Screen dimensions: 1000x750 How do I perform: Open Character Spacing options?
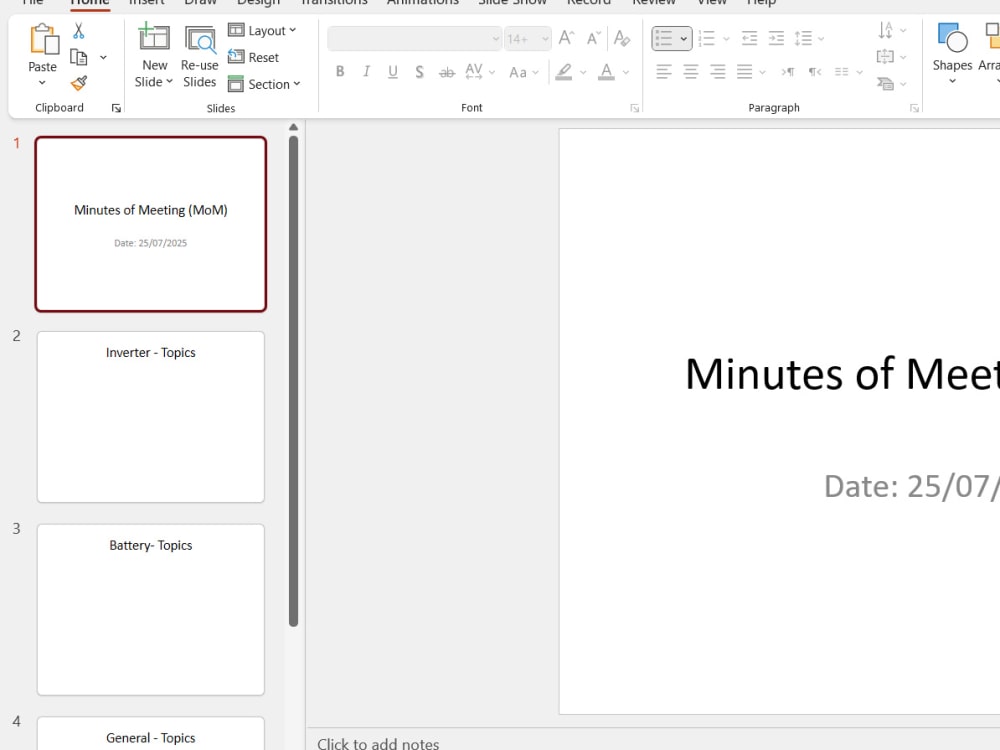[480, 71]
